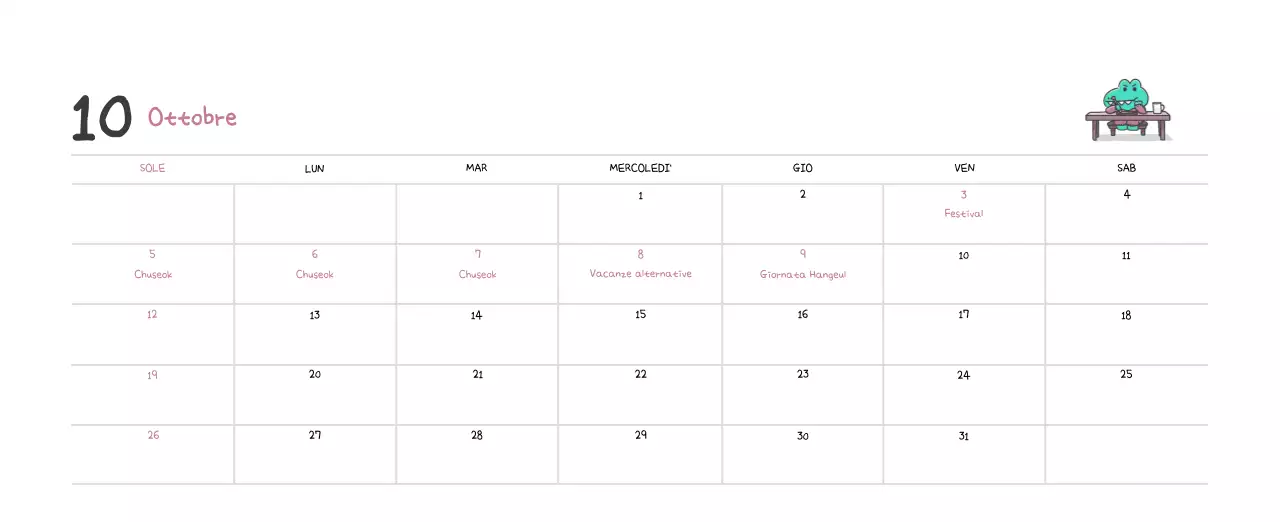Image resolution: width=1280 pixels, height=522 pixels.
Task: Open the Chuseok event on October 7
Action: point(477,274)
